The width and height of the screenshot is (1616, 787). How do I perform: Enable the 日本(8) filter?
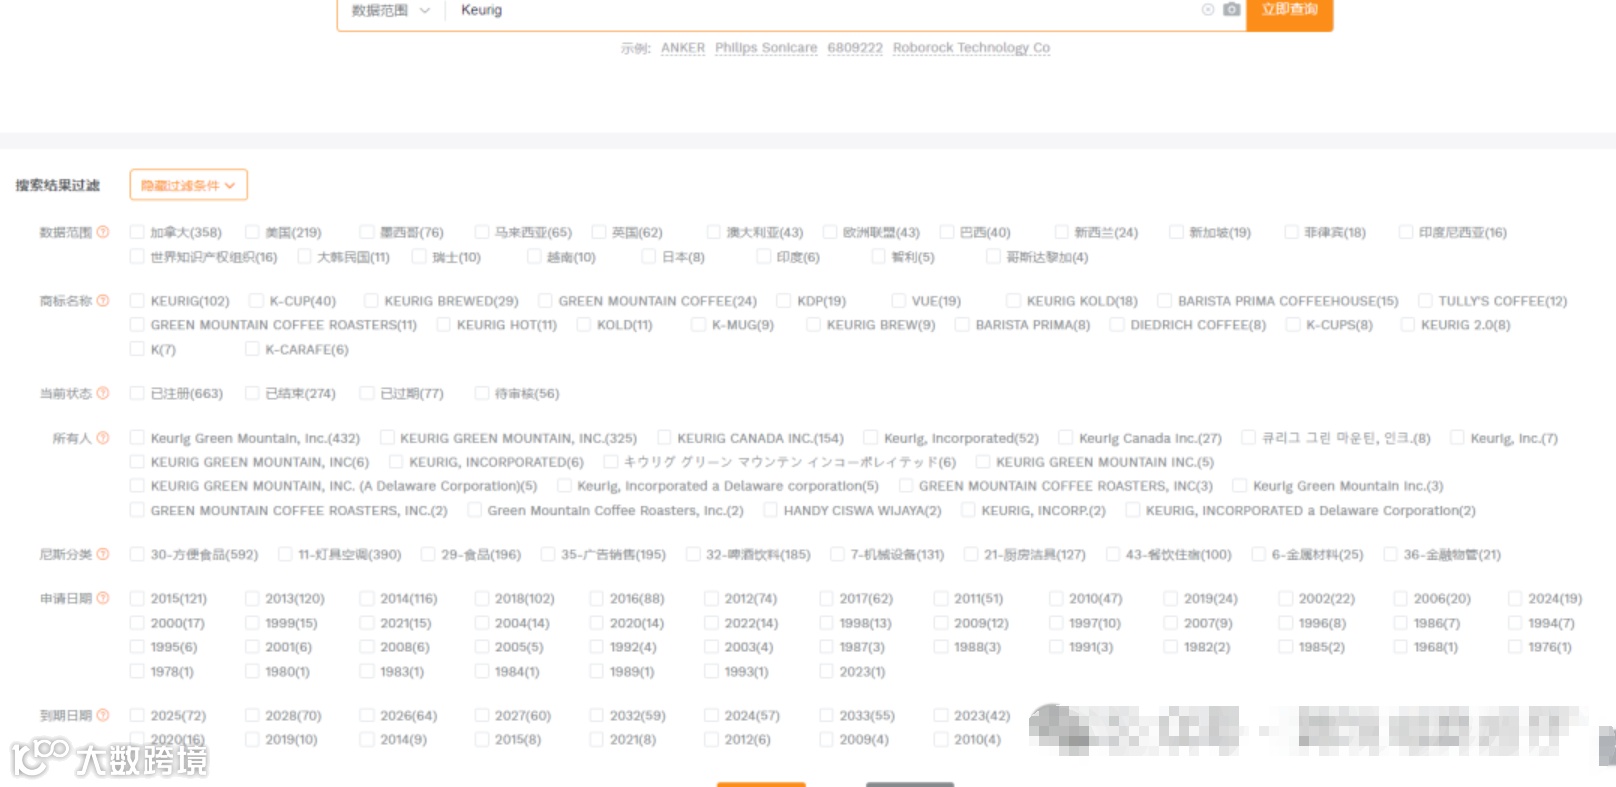coord(649,257)
